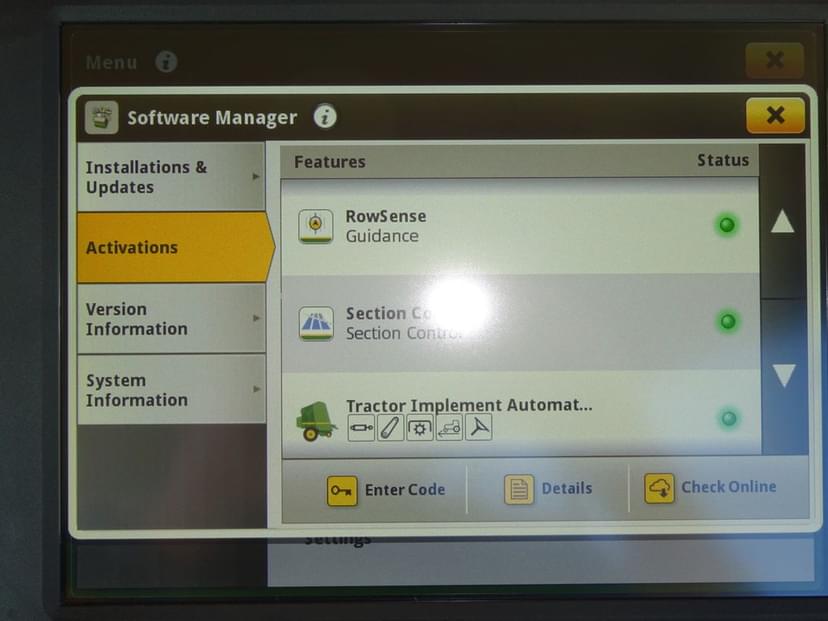Image resolution: width=828 pixels, height=621 pixels.
Task: Click the Status column header
Action: [x=723, y=160]
